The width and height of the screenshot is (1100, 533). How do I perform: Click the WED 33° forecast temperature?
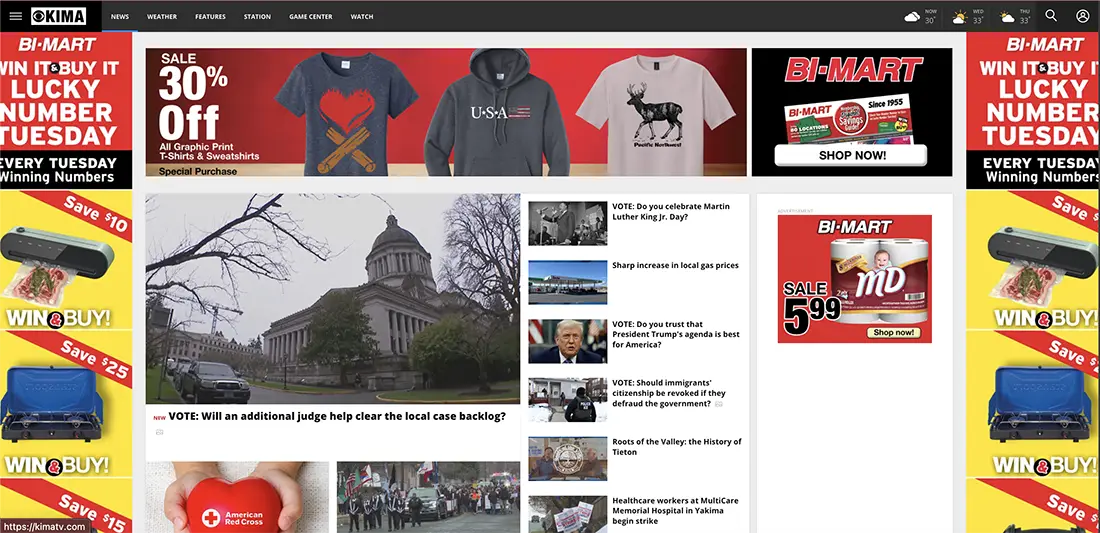pyautogui.click(x=977, y=20)
